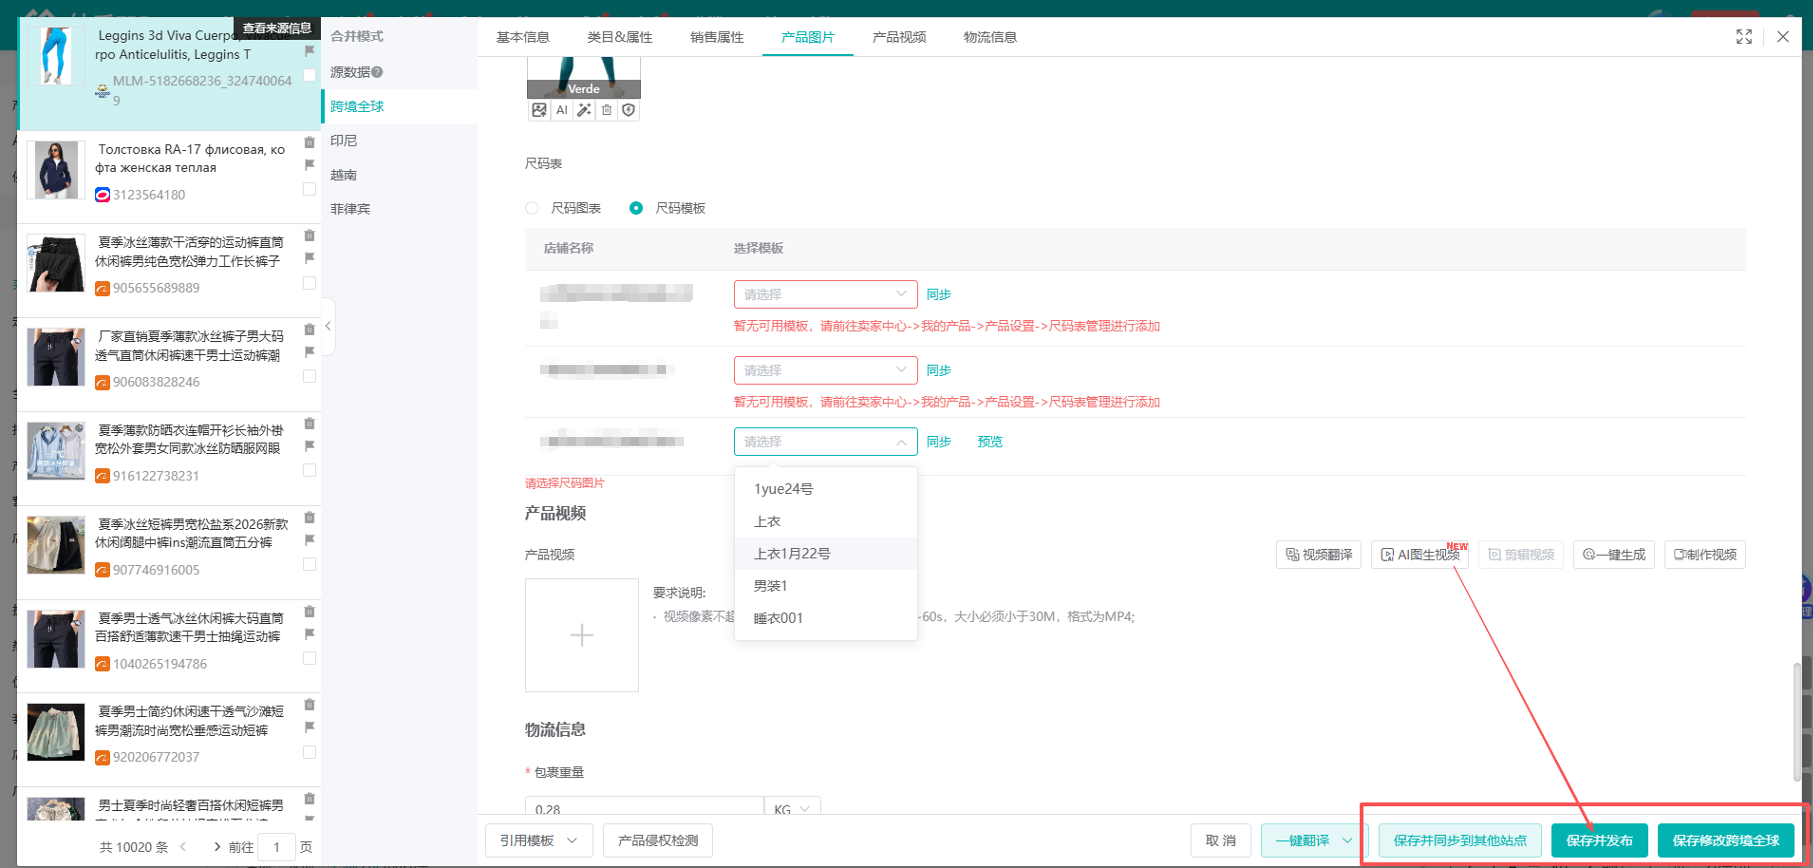Screen dimensions: 1813x868
Task: Toggle fullscreen for the edit dialog
Action: tap(1744, 37)
